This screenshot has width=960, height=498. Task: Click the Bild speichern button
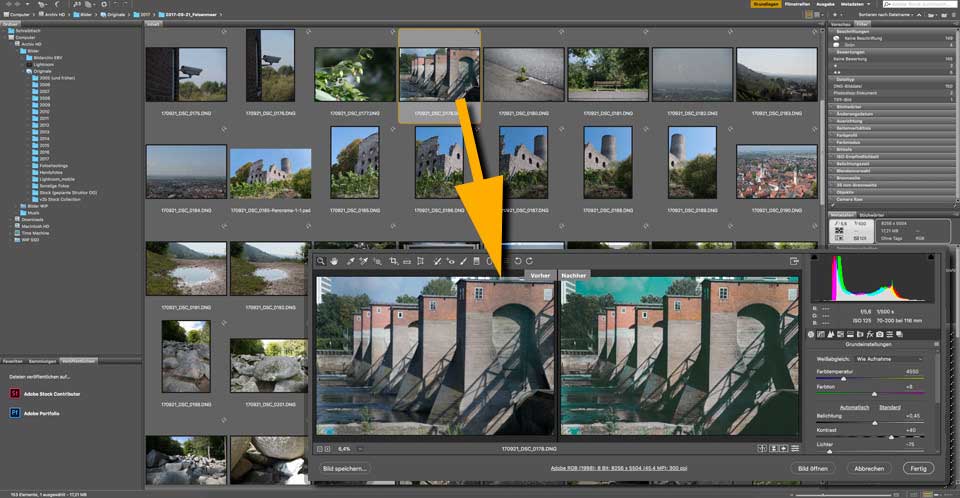tap(344, 467)
